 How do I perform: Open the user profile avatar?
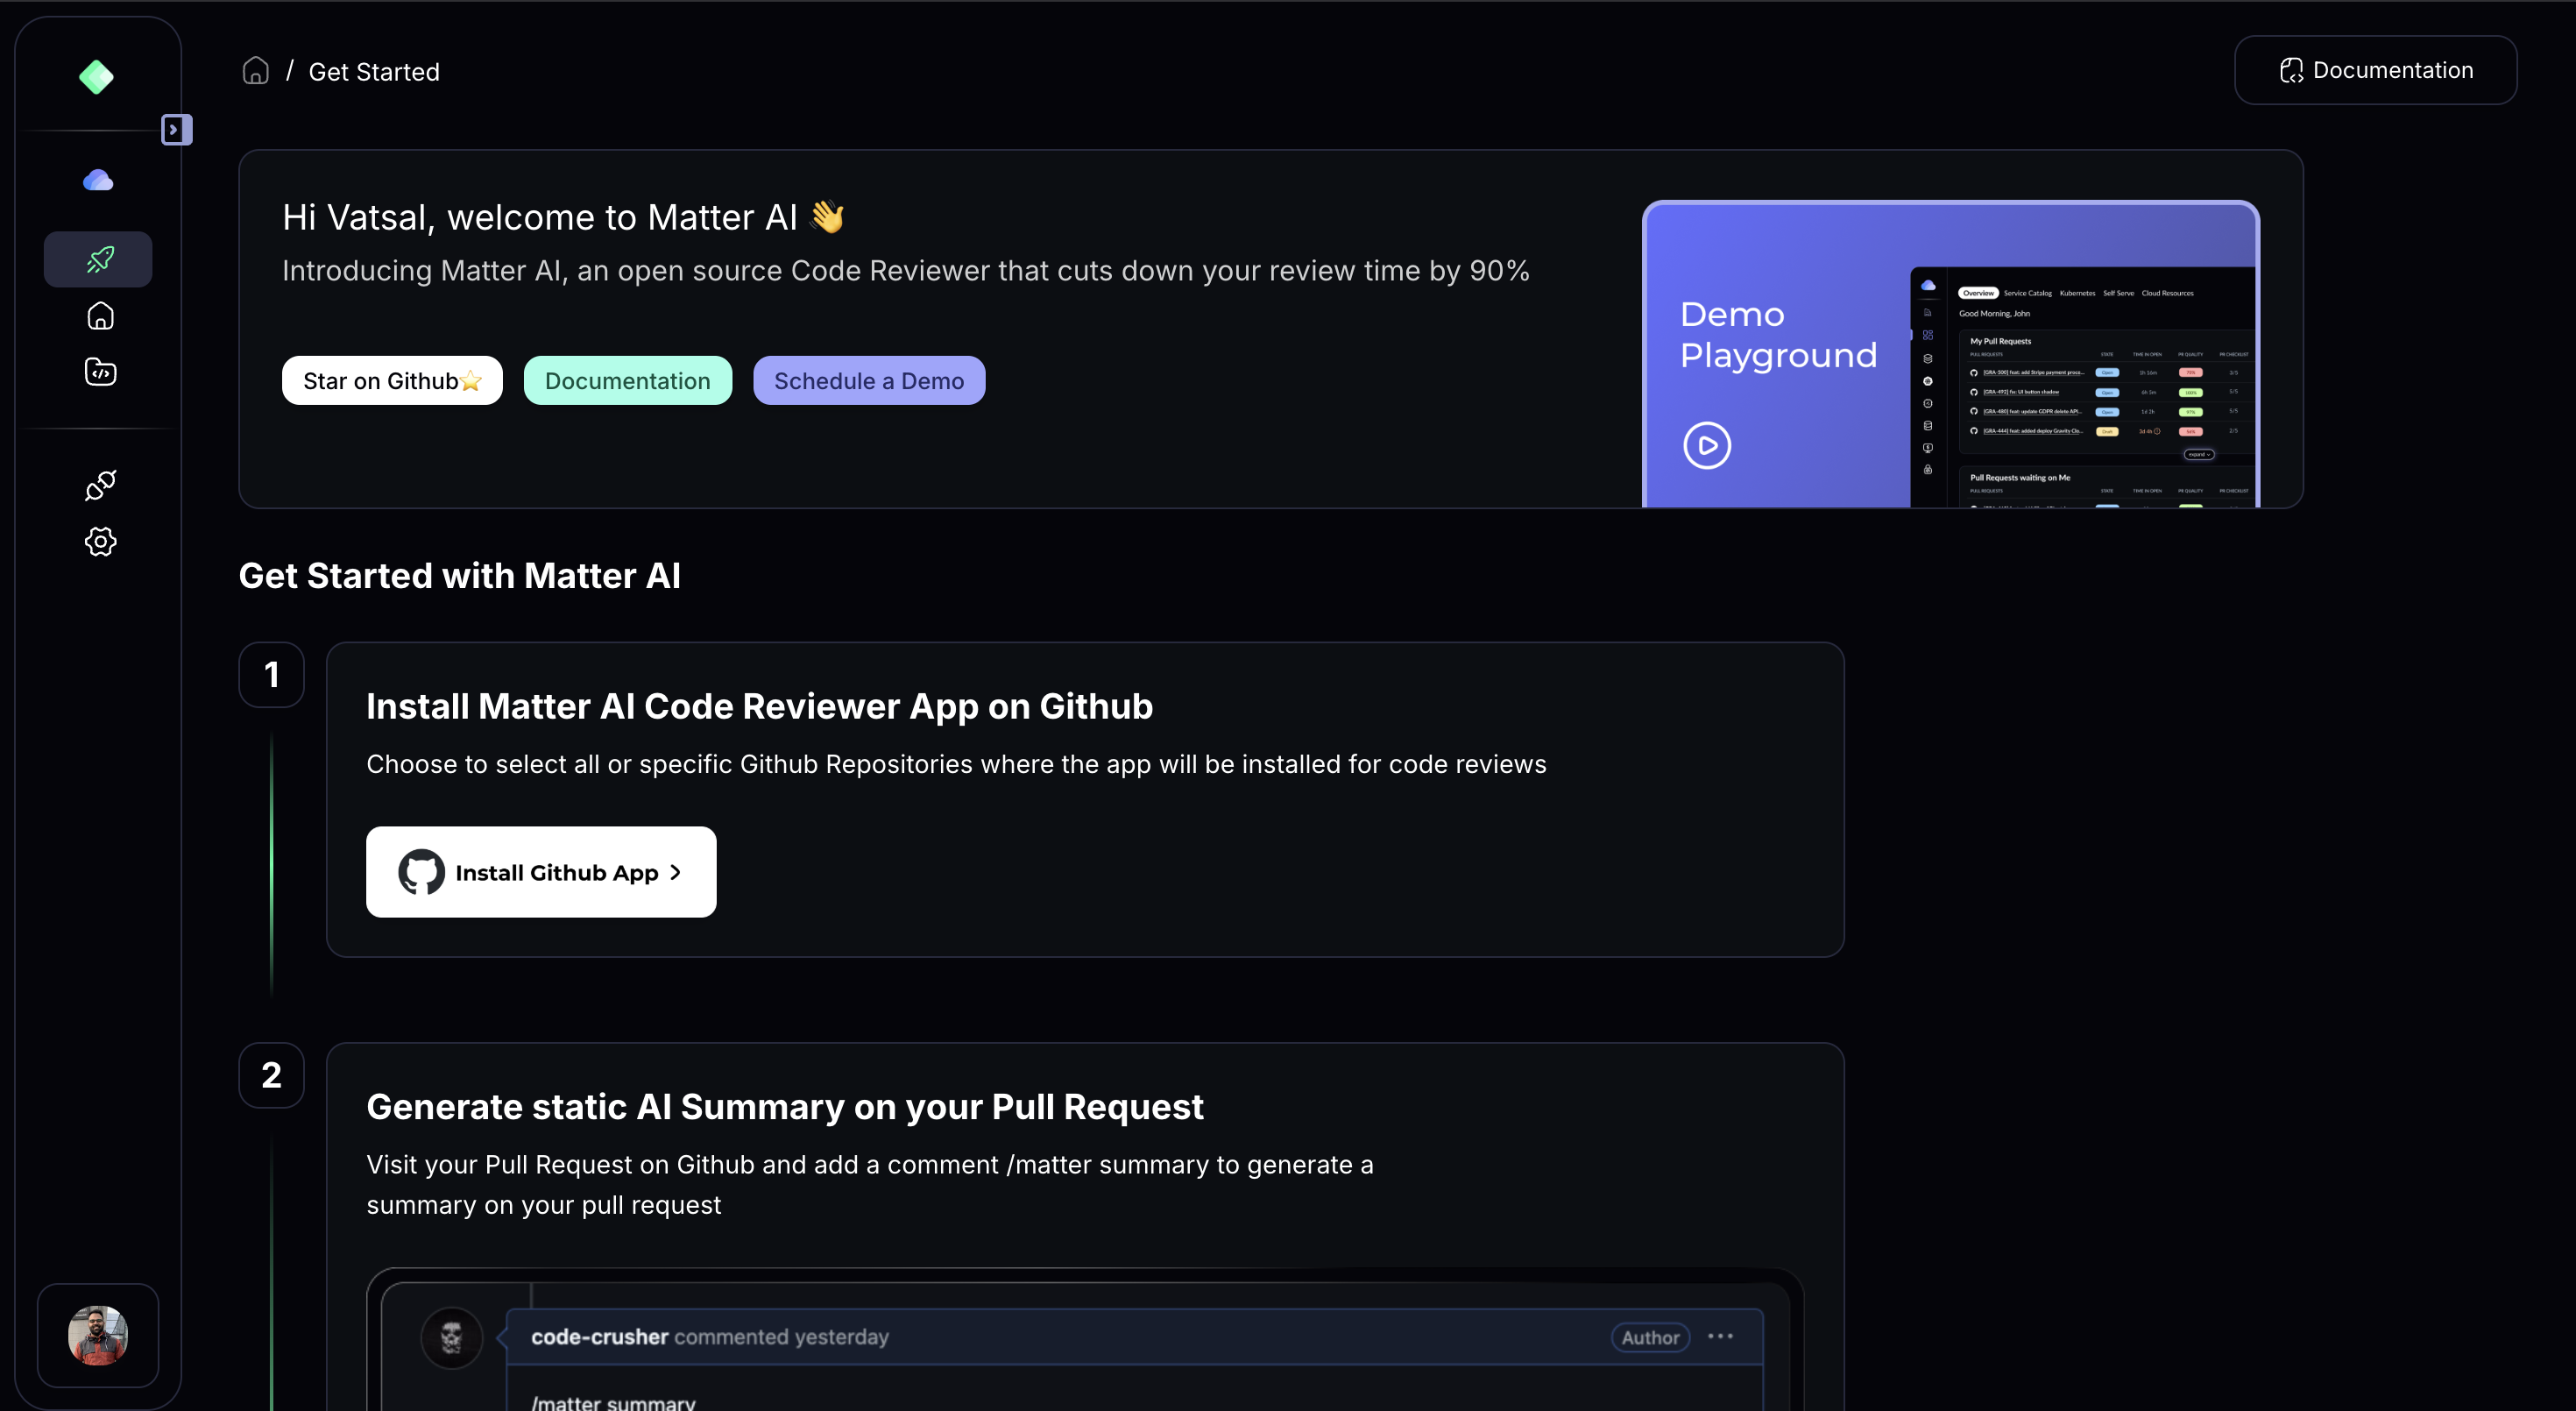pyautogui.click(x=98, y=1335)
